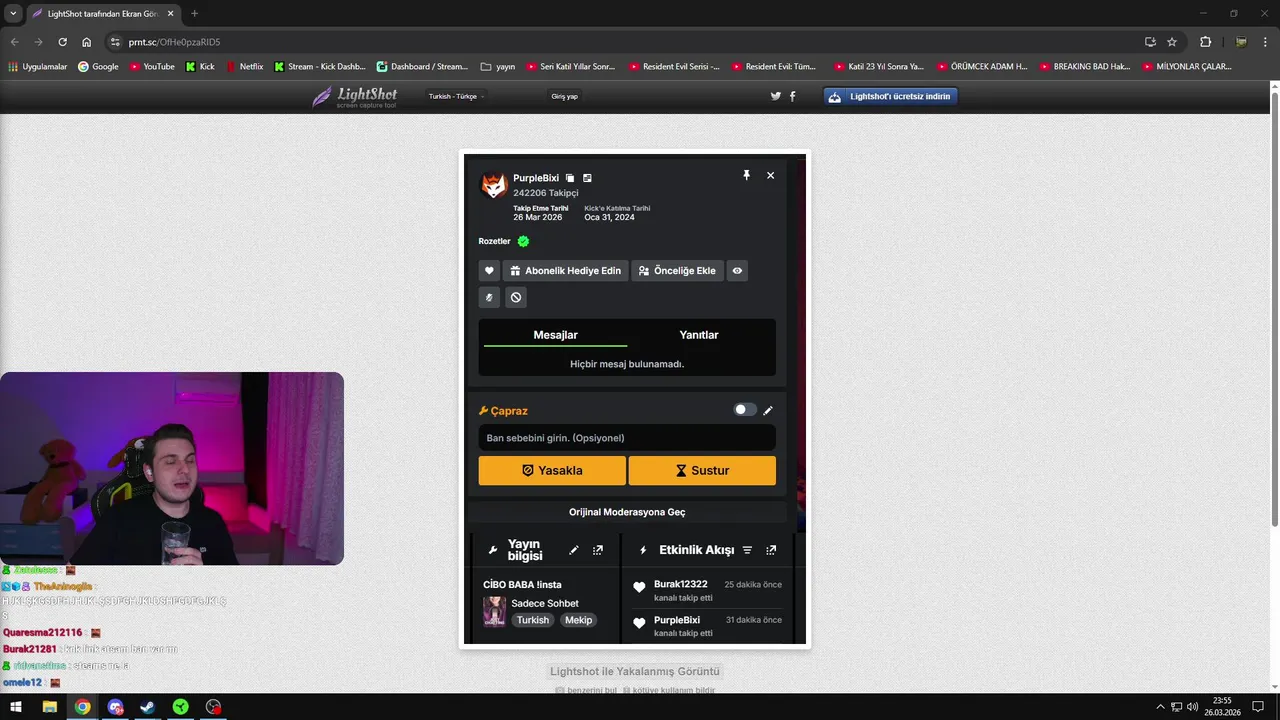The height and width of the screenshot is (720, 1280).
Task: Bookmark this page with star icon
Action: [x=1172, y=42]
